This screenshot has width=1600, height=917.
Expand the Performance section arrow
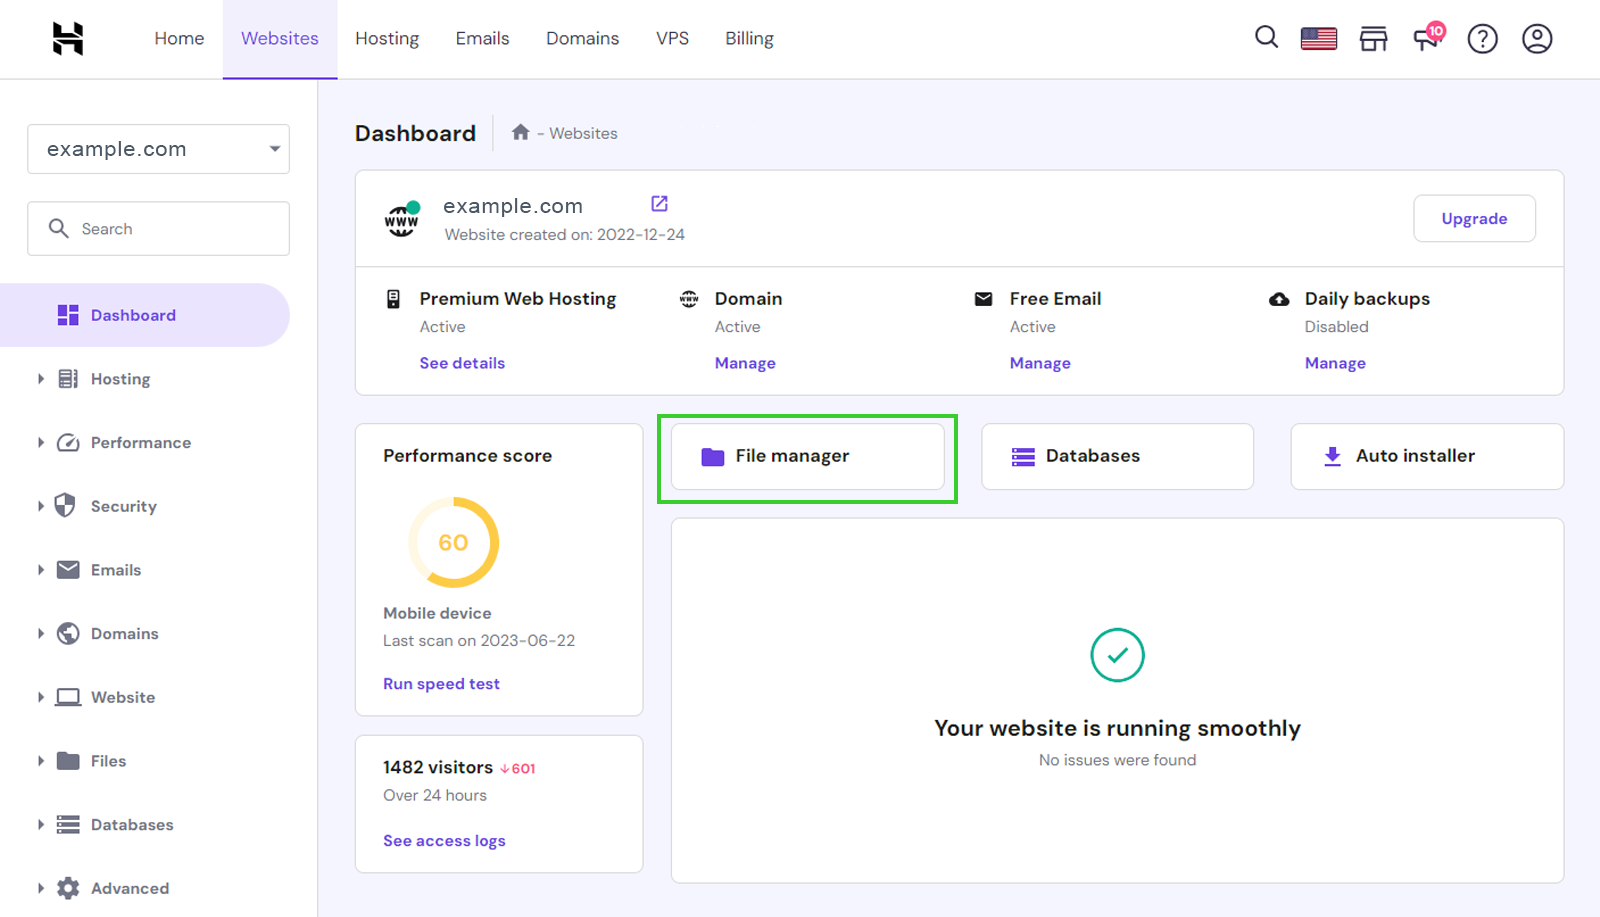pyautogui.click(x=41, y=442)
